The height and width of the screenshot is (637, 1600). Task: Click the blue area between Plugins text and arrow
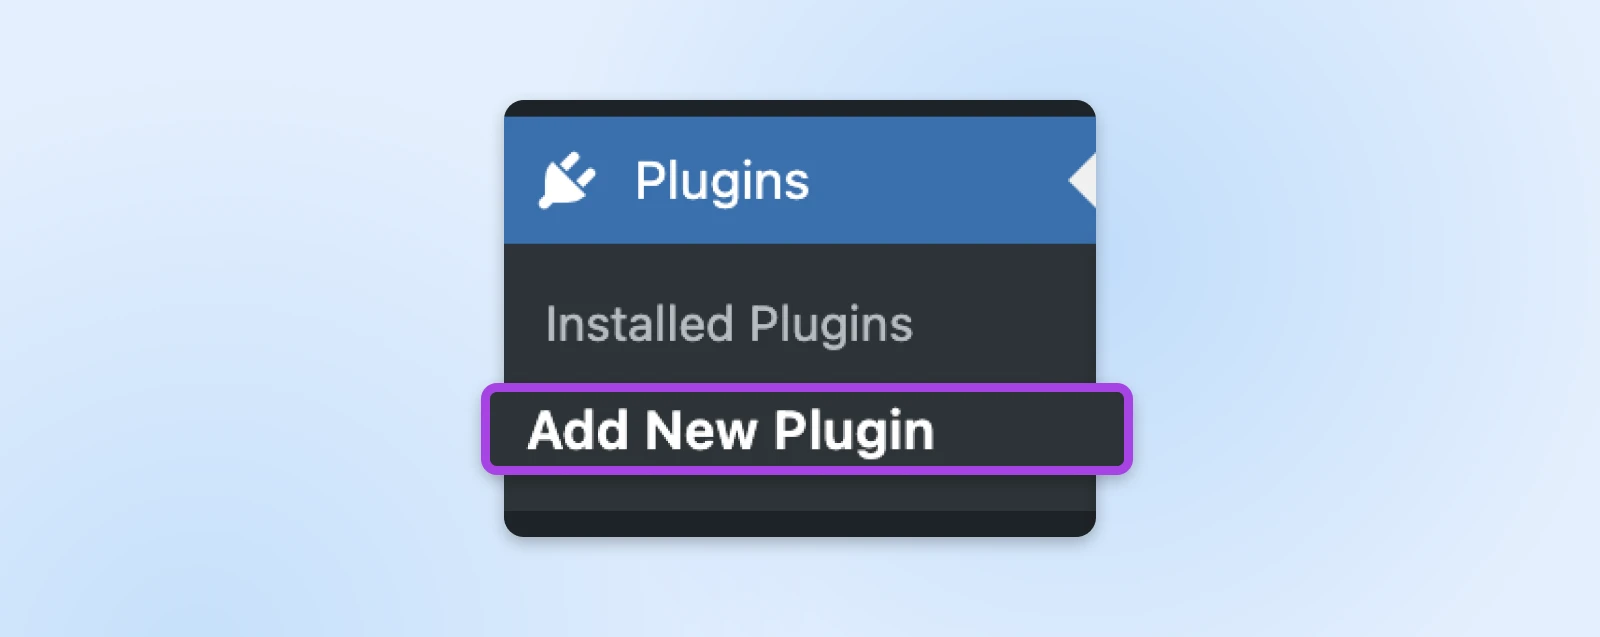(938, 180)
